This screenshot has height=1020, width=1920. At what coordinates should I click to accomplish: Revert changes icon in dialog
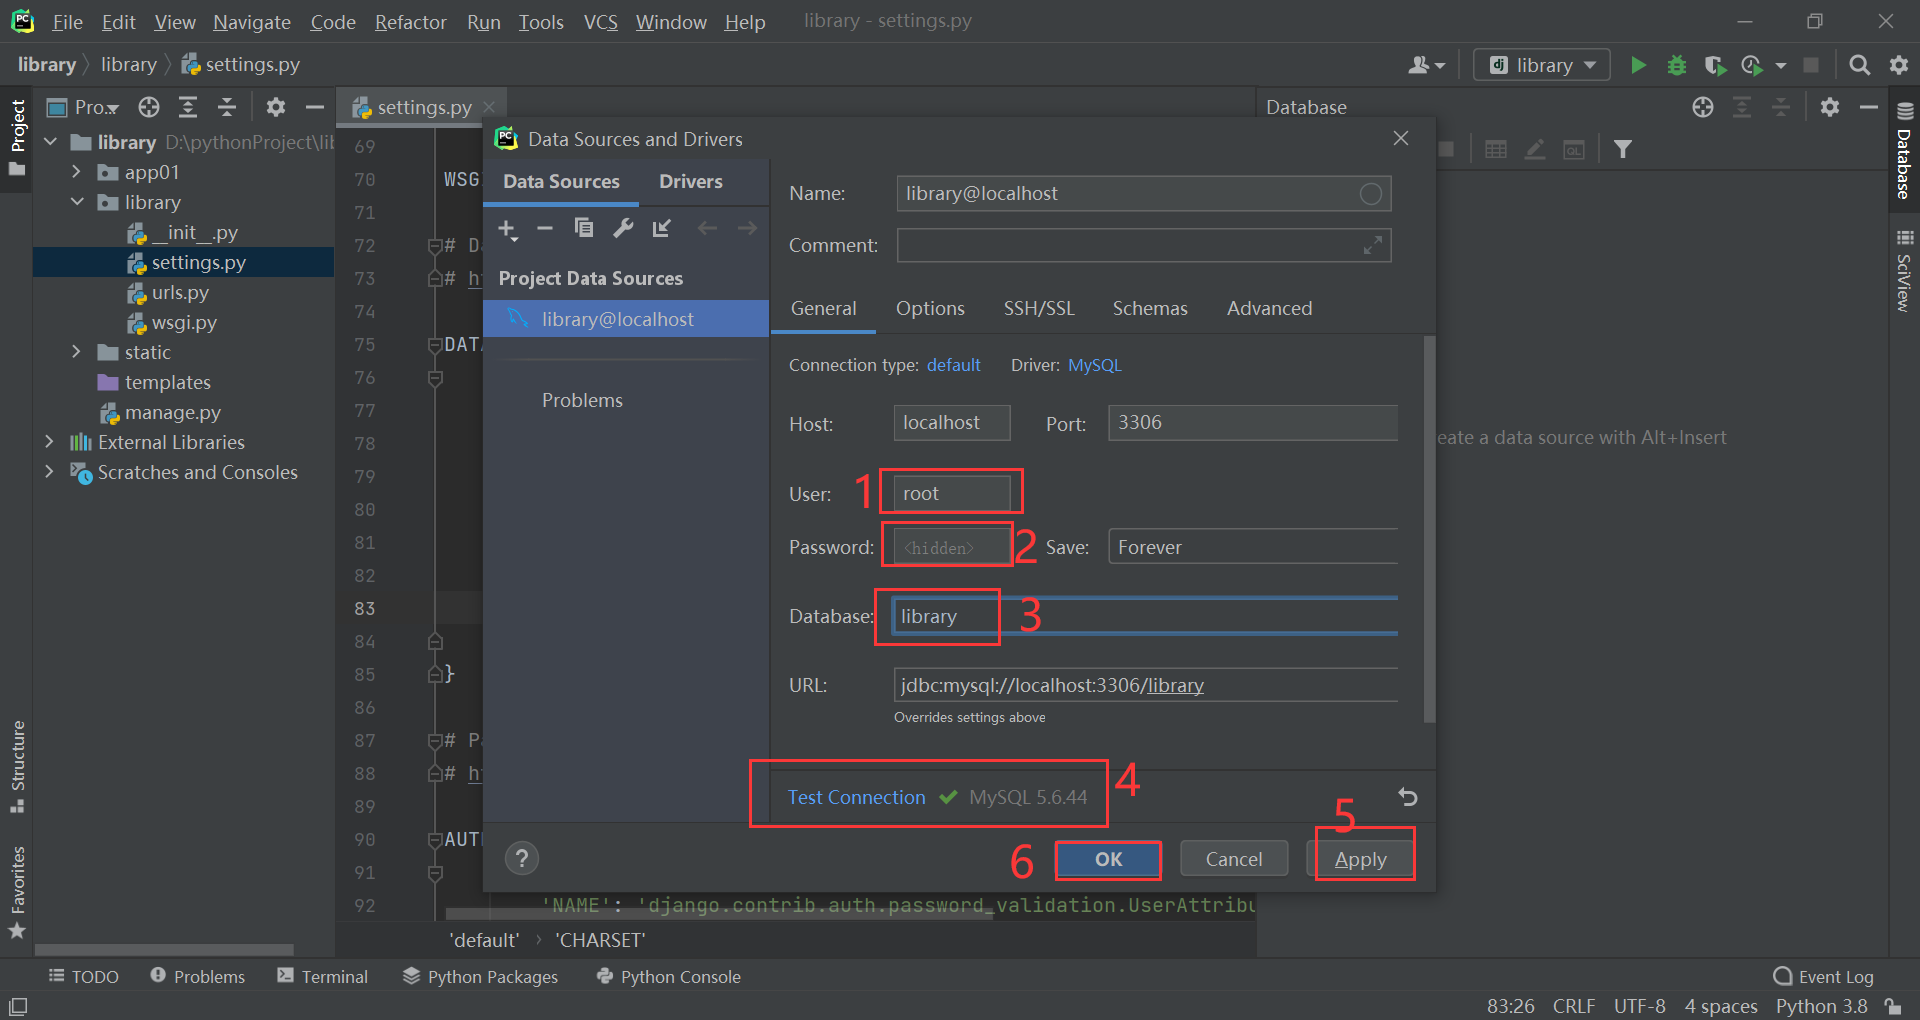click(x=1407, y=797)
